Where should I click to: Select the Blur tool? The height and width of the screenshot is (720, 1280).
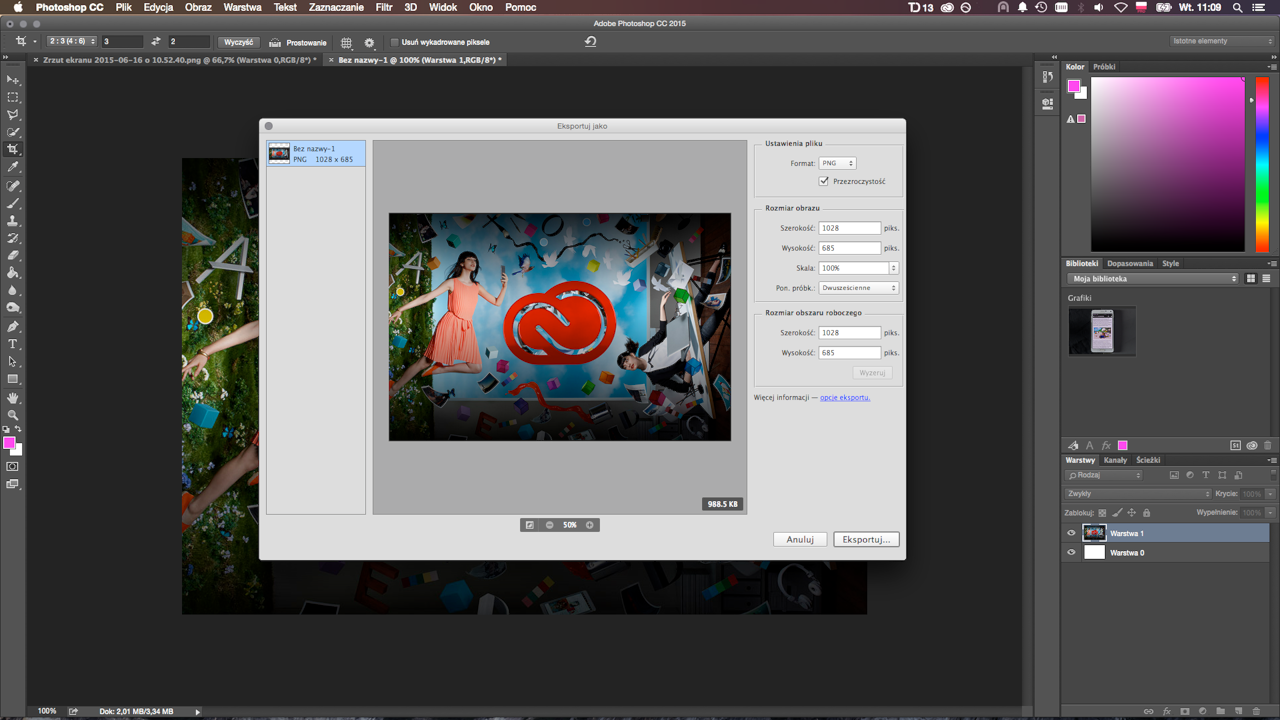click(13, 290)
